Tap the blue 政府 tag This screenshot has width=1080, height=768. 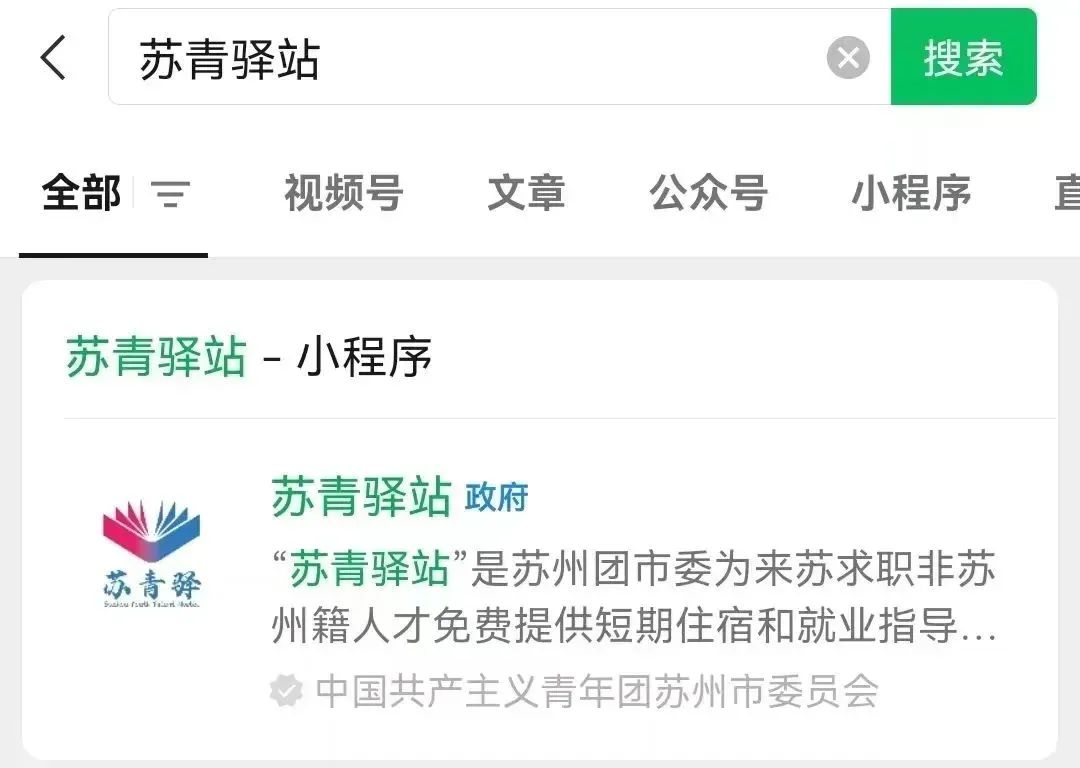(x=497, y=497)
